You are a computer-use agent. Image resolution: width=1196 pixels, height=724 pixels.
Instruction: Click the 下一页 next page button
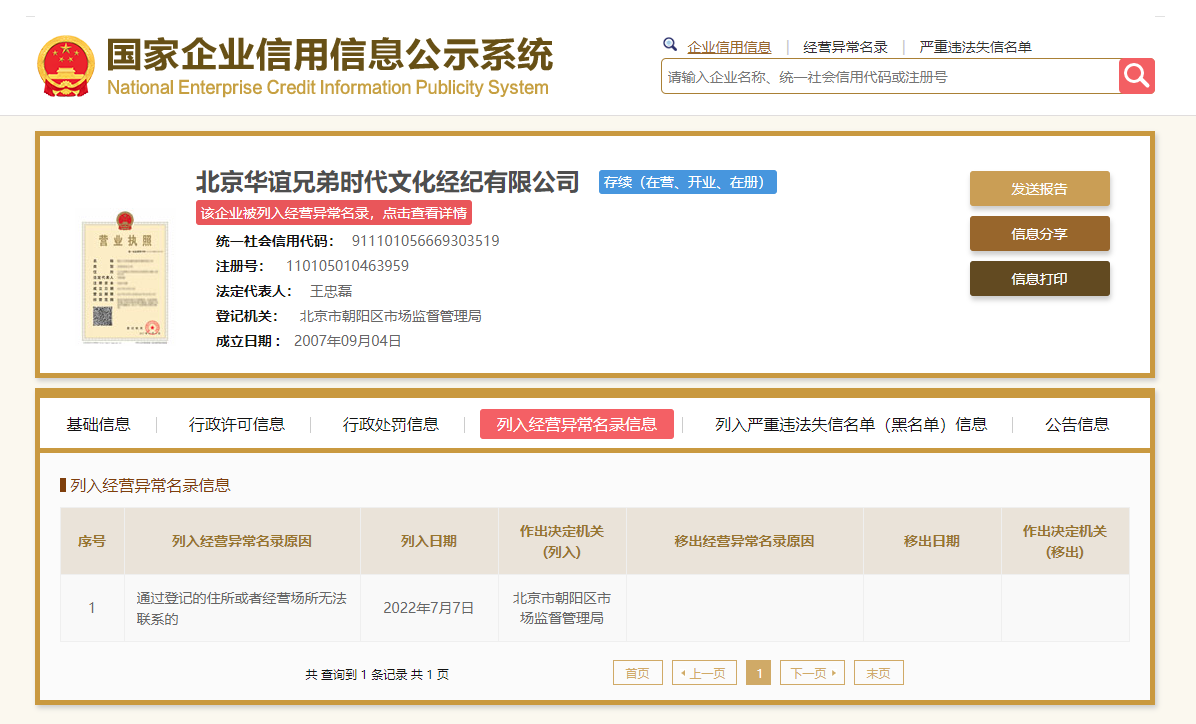coord(812,673)
